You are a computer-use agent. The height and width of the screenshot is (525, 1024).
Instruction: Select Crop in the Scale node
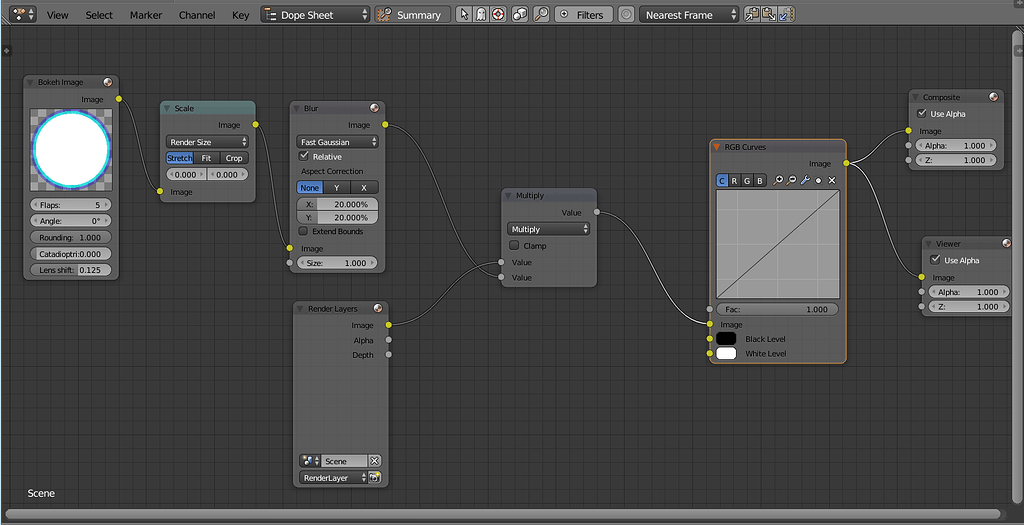(234, 158)
